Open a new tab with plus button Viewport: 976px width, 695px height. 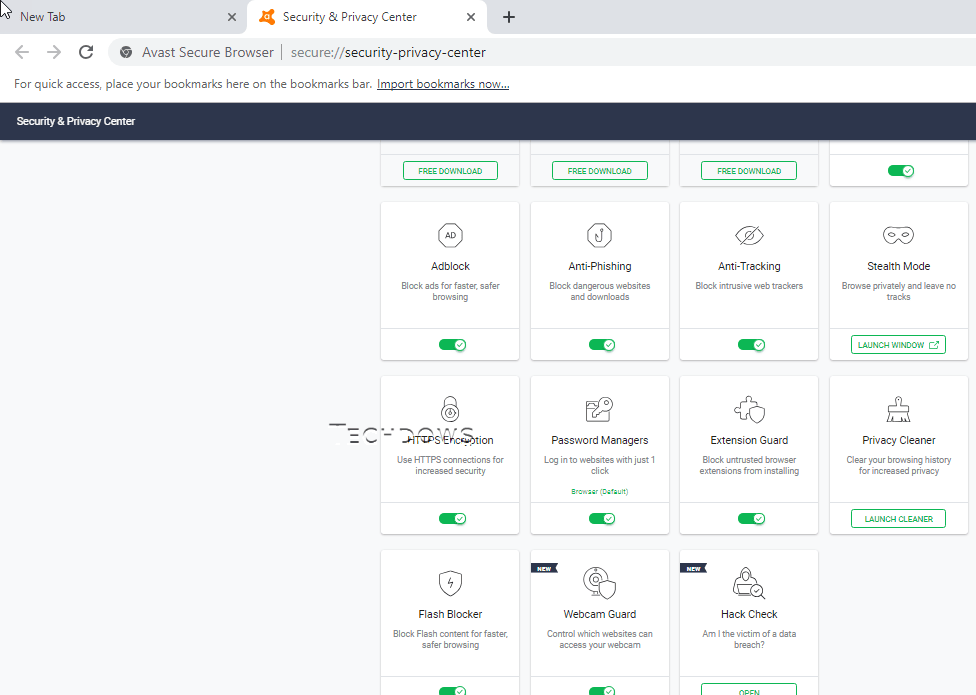[509, 17]
